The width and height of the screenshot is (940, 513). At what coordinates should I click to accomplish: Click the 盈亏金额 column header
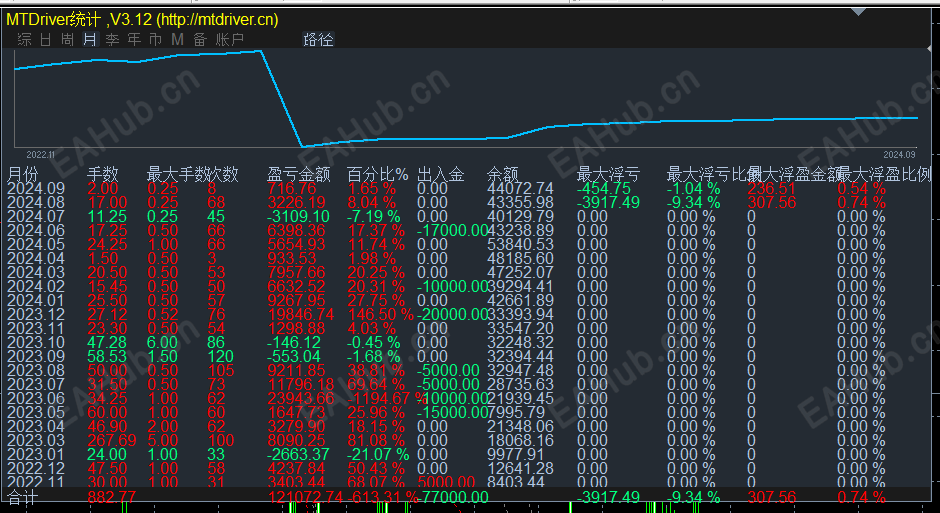[x=299, y=174]
